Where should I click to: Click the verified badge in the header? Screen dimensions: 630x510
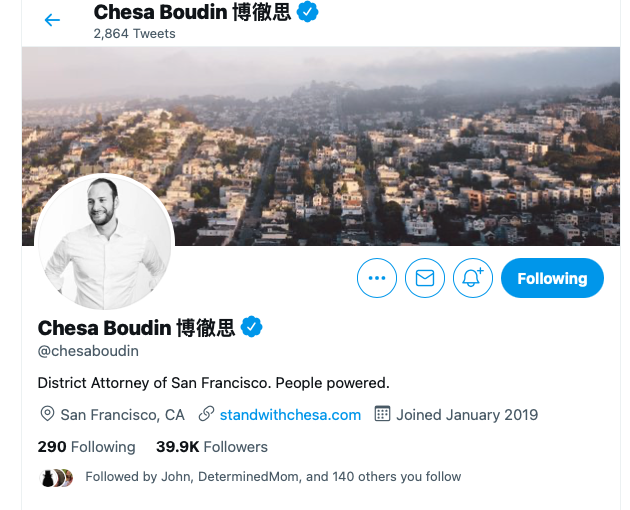307,12
